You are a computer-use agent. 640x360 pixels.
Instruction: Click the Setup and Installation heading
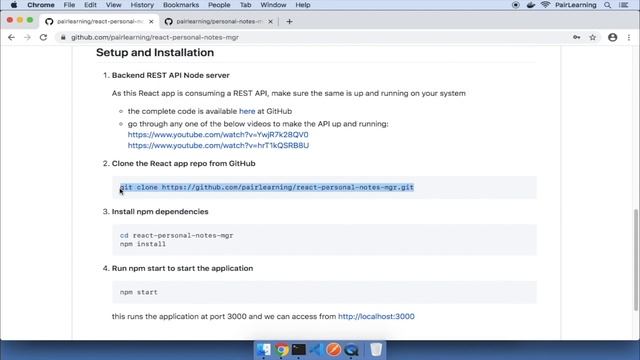tap(155, 52)
